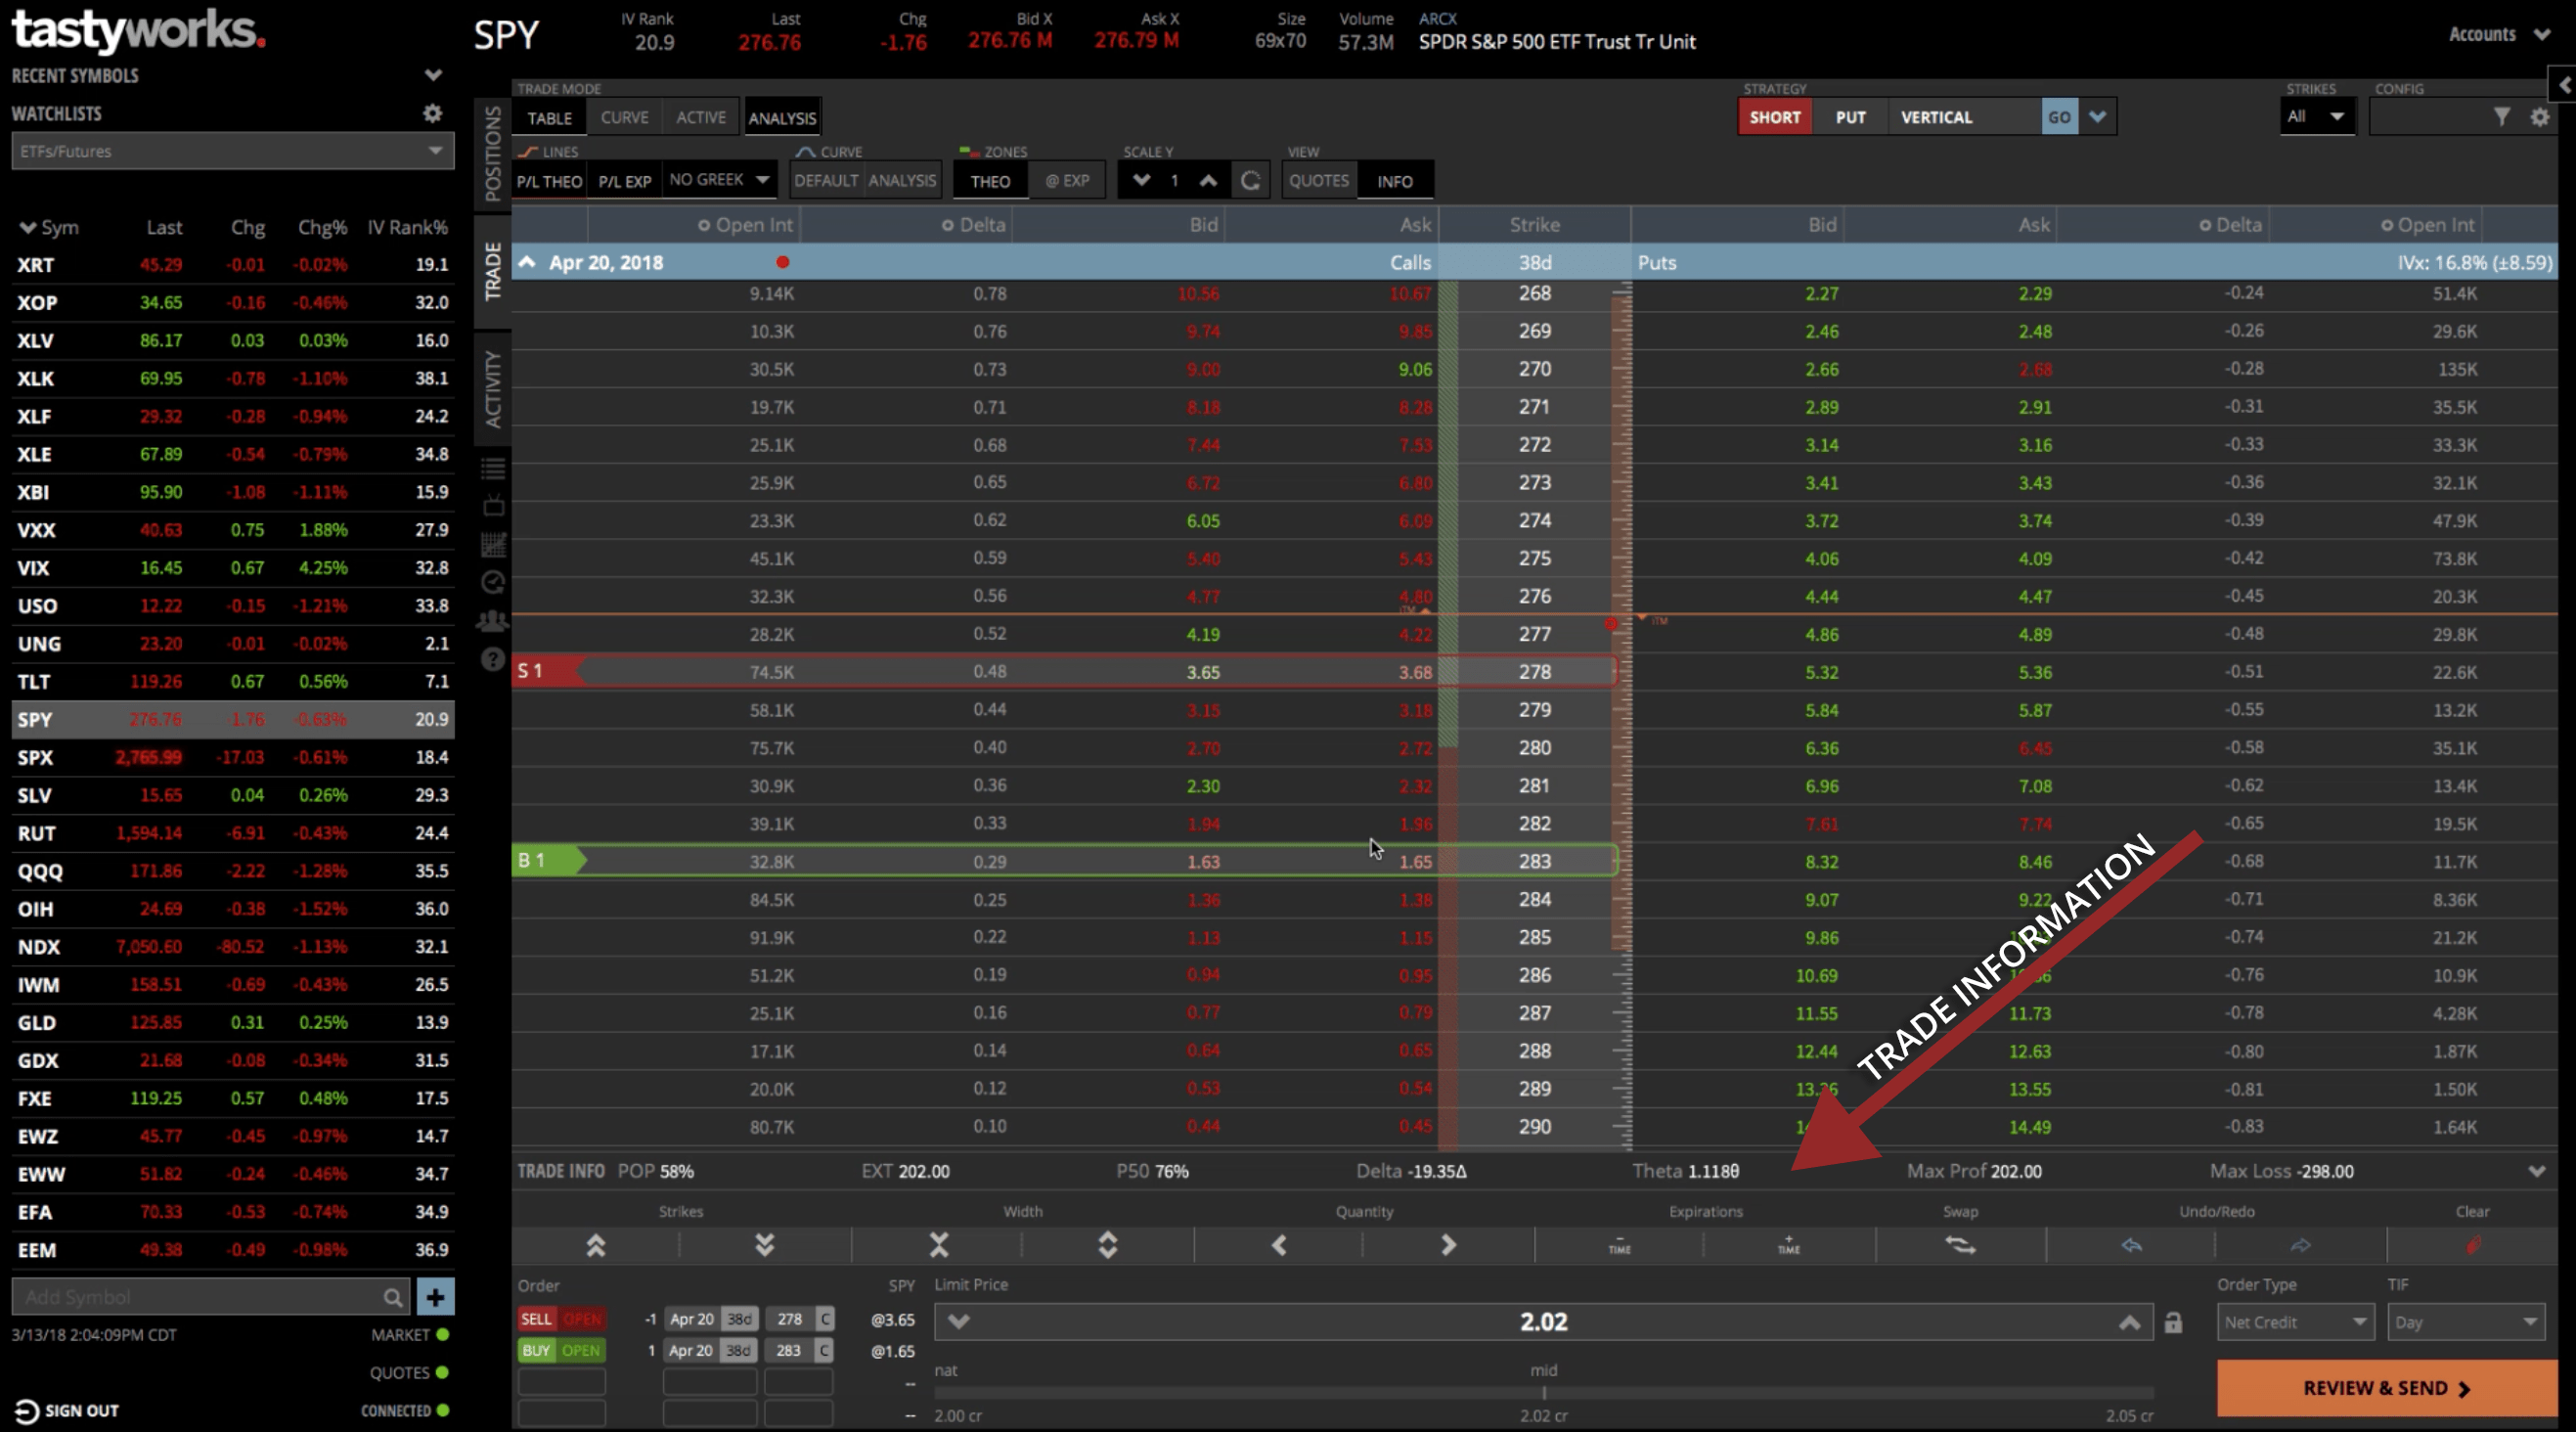Viewport: 2576px width, 1432px height.
Task: Adjust limit price nat-mid slider
Action: pyautogui.click(x=1543, y=1393)
